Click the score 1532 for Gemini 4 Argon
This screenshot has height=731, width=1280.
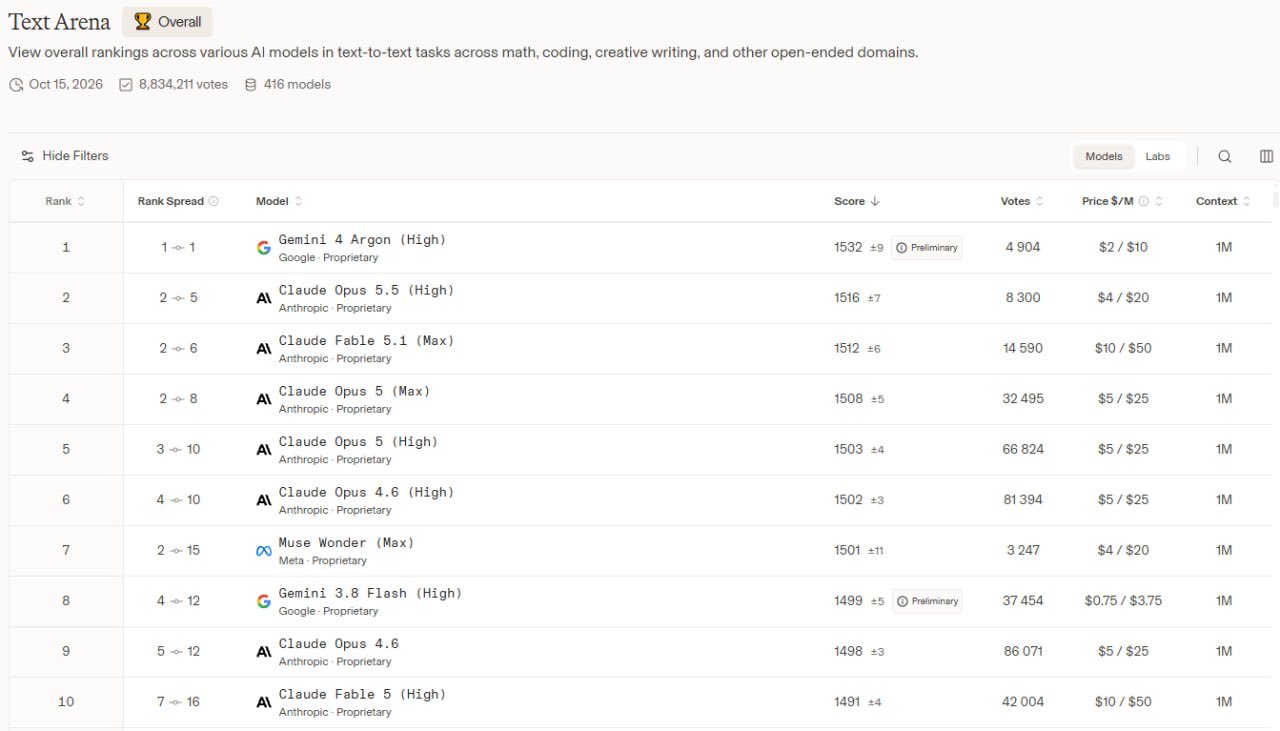click(x=848, y=247)
